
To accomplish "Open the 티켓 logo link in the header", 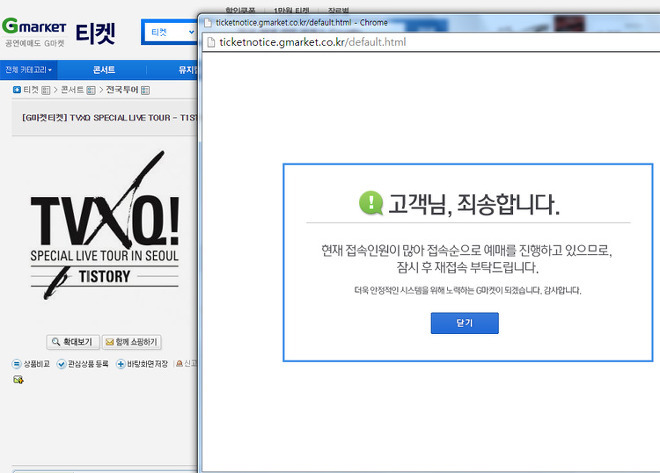I will [96, 33].
